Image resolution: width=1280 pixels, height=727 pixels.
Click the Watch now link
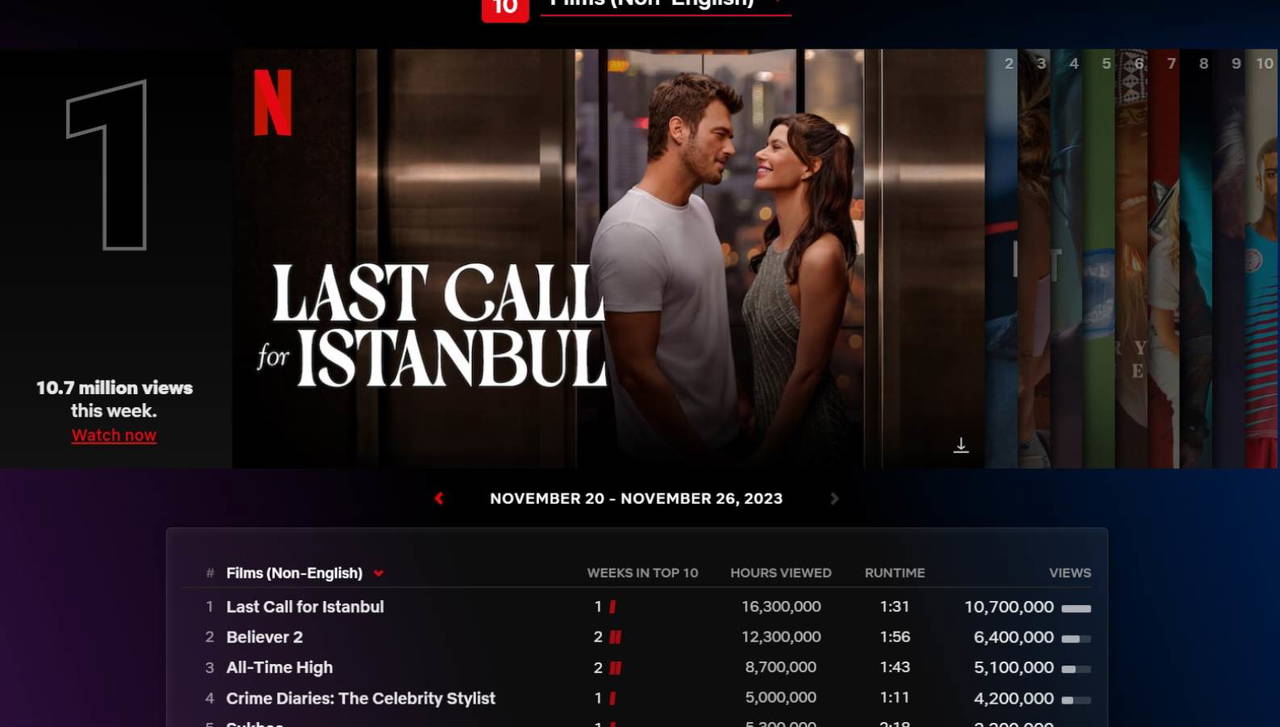114,435
